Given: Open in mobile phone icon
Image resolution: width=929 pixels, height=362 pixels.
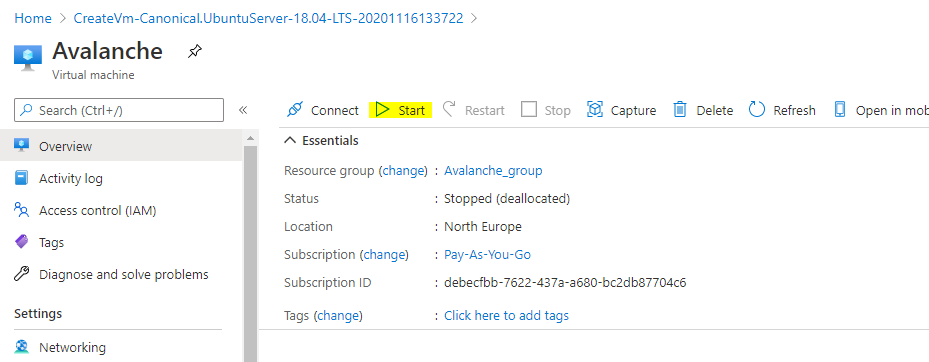Looking at the screenshot, I should pos(840,110).
